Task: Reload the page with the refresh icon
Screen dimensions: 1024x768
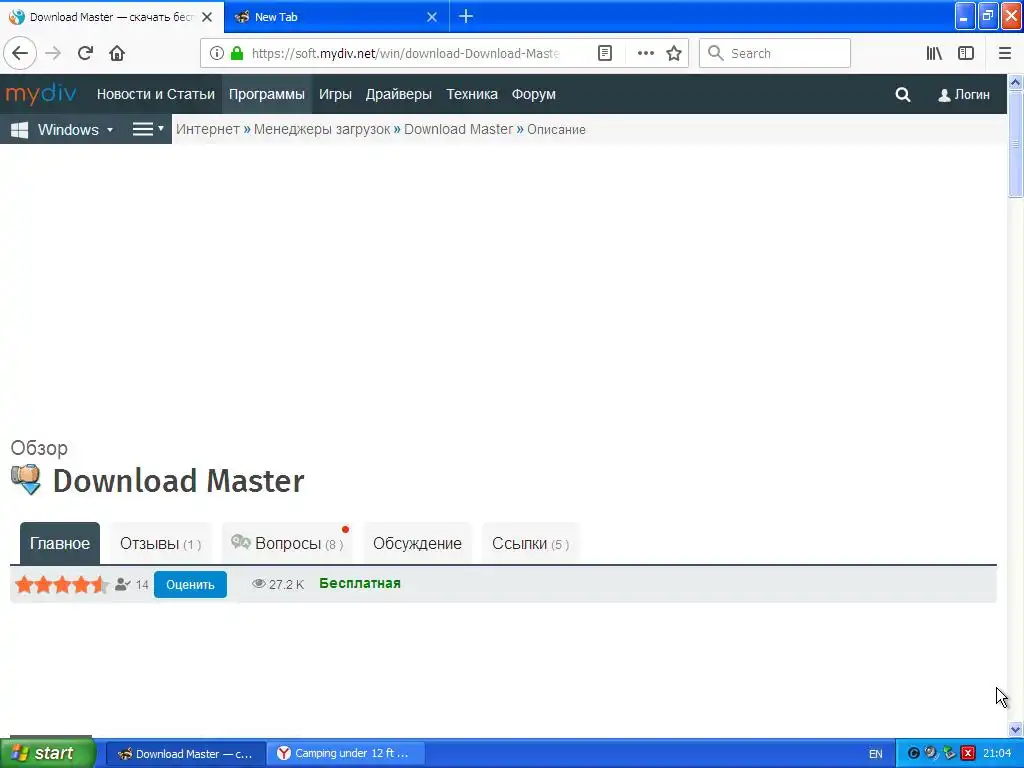Action: [86, 53]
